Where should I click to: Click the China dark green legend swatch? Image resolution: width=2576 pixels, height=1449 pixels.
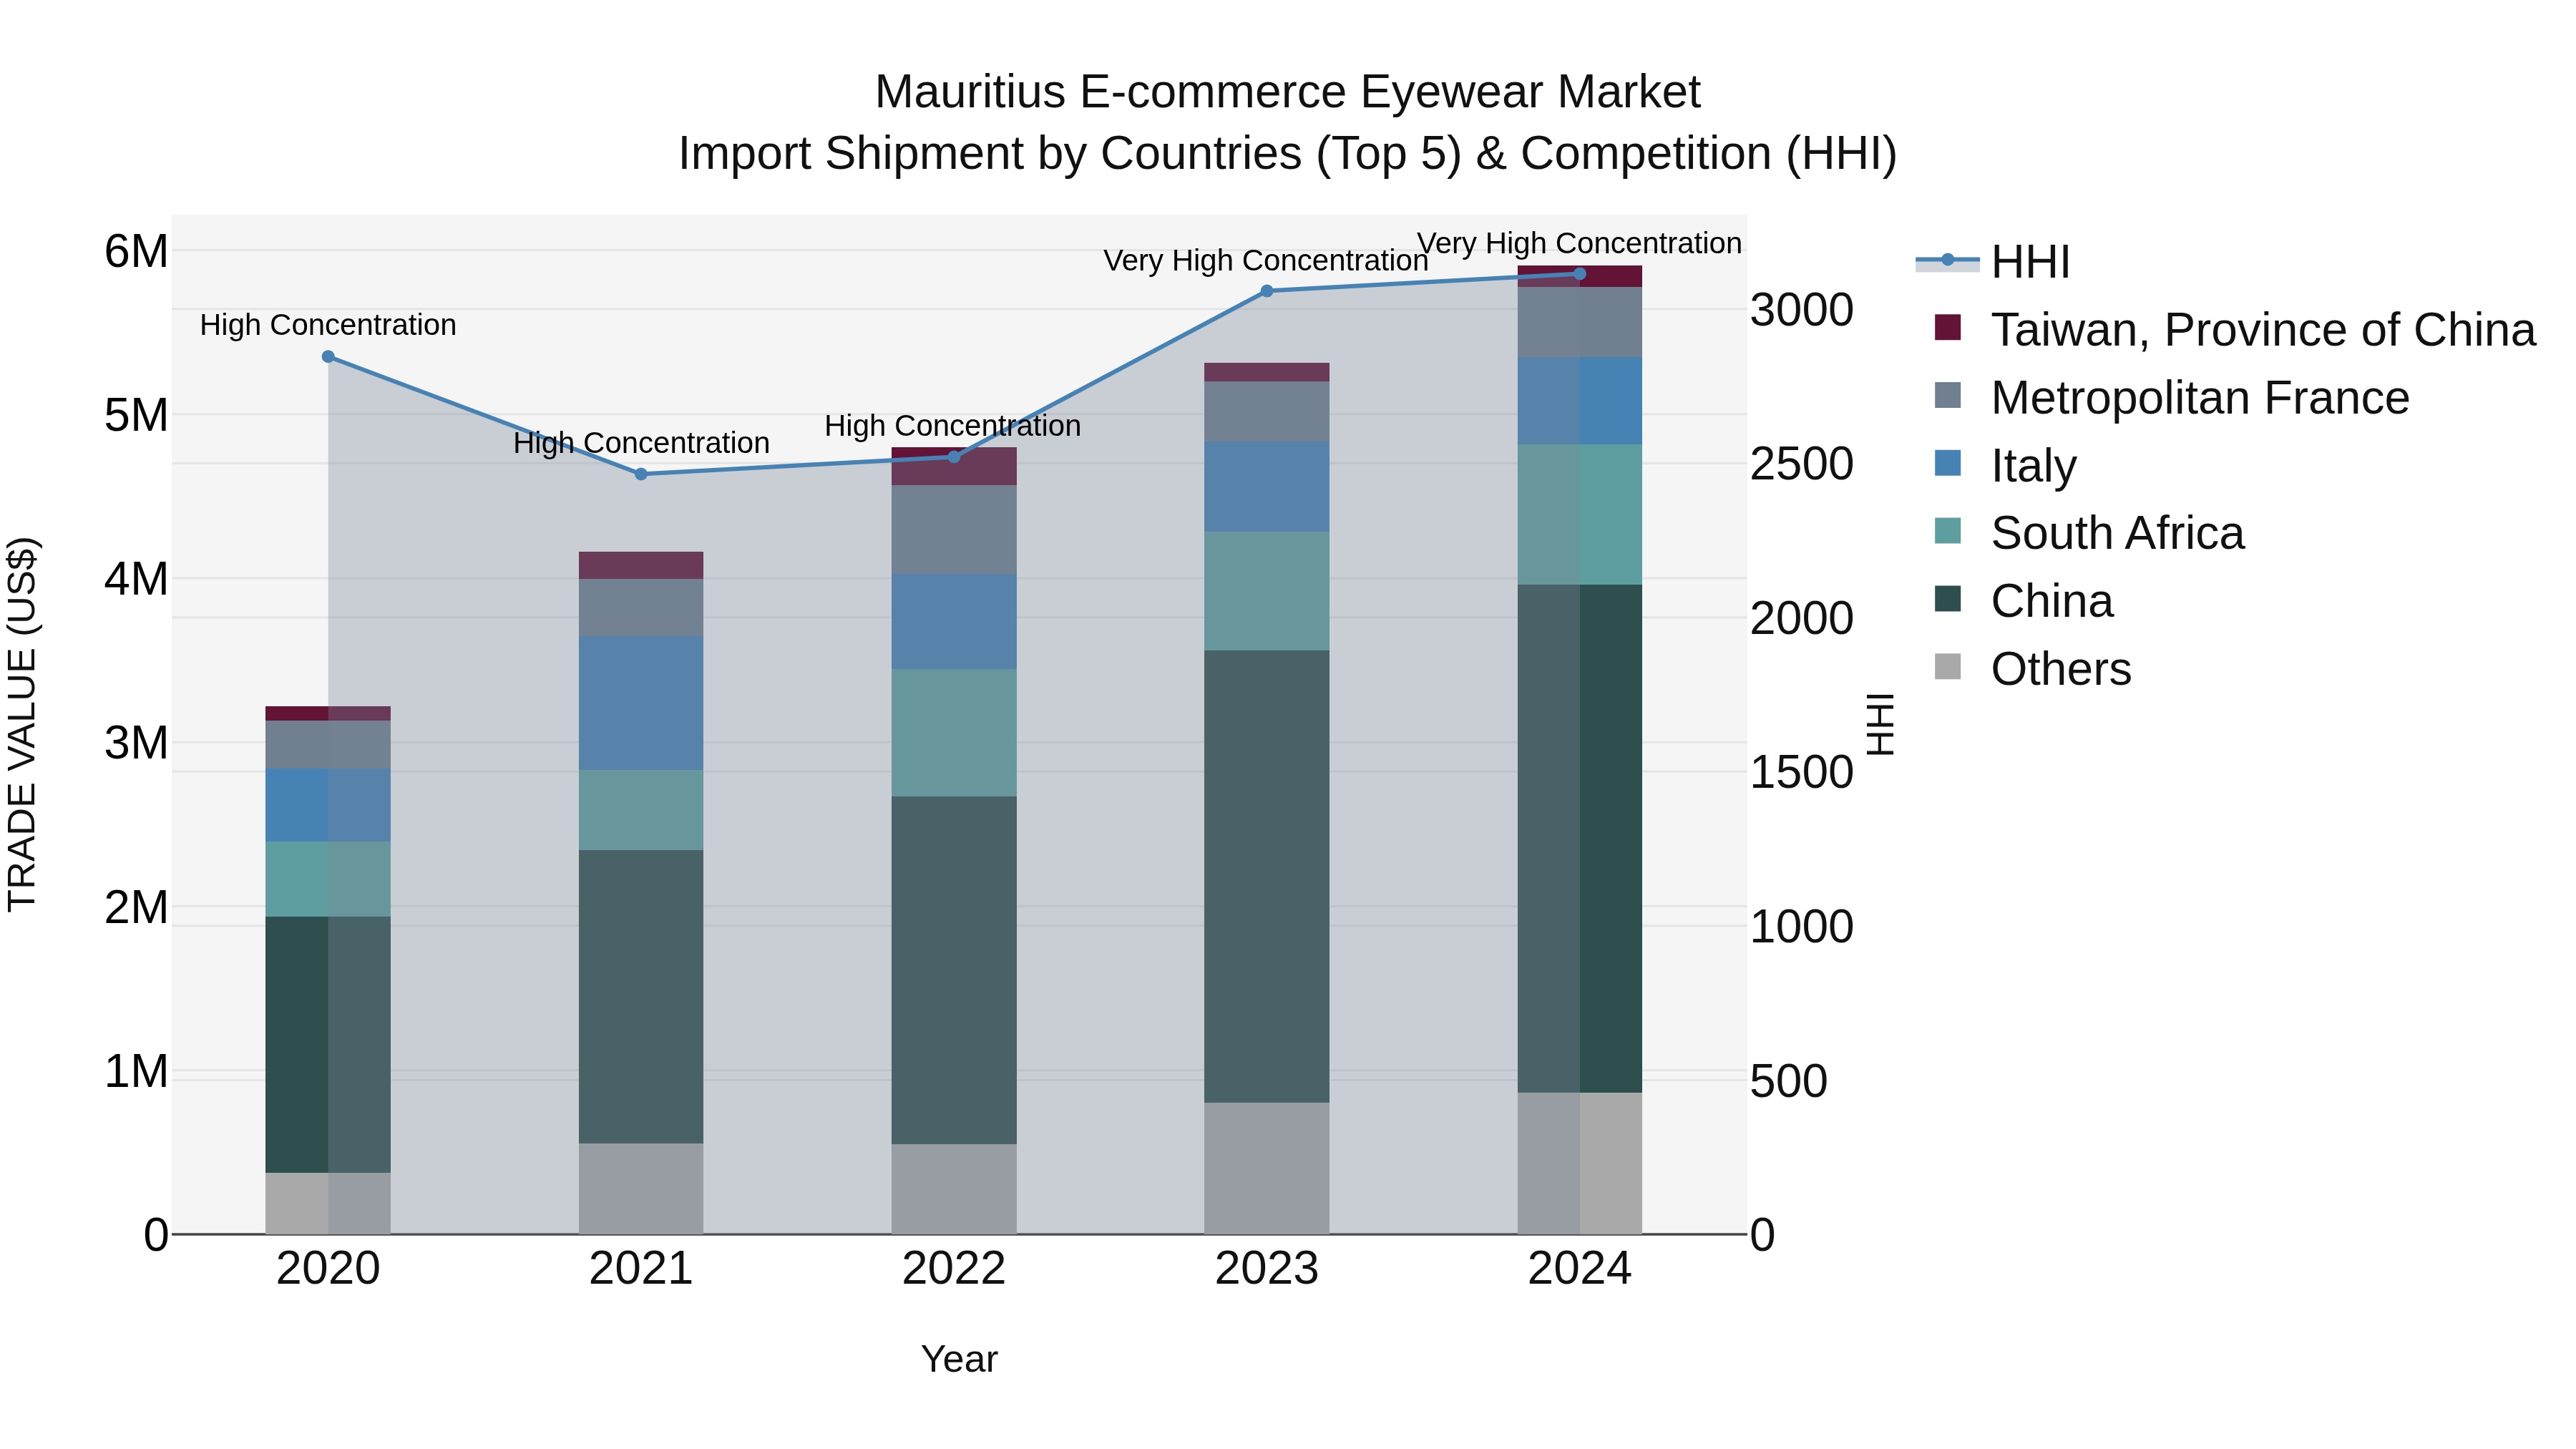coord(1947,599)
